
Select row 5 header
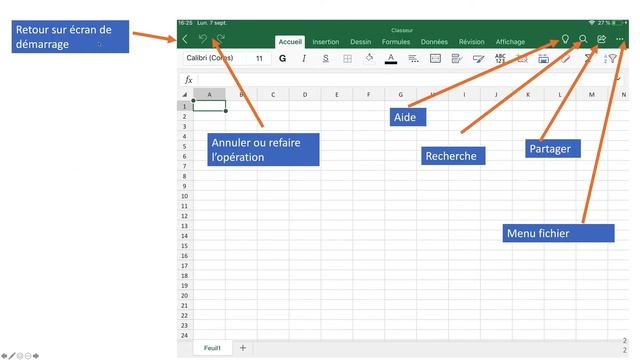tap(184, 146)
